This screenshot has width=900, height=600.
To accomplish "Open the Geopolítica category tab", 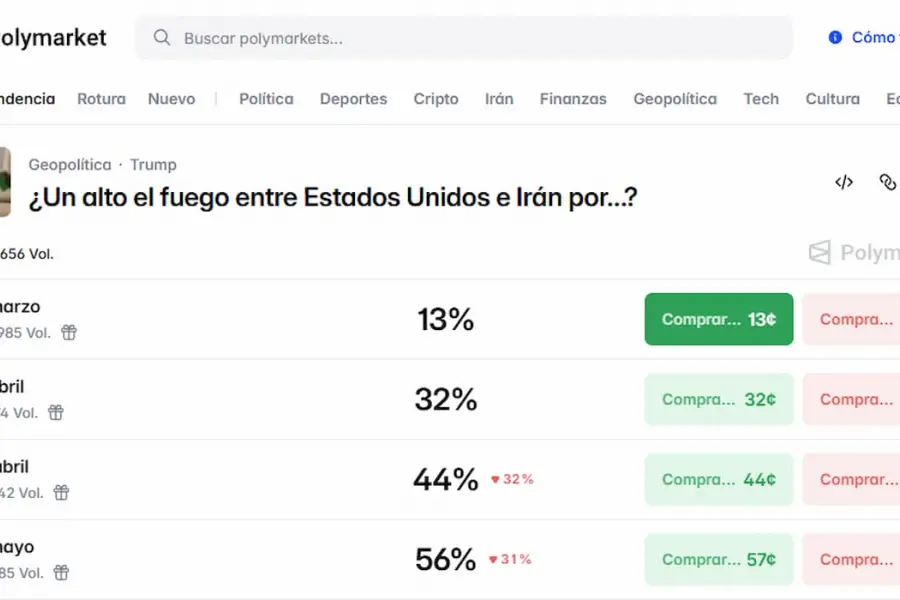I will click(674, 99).
